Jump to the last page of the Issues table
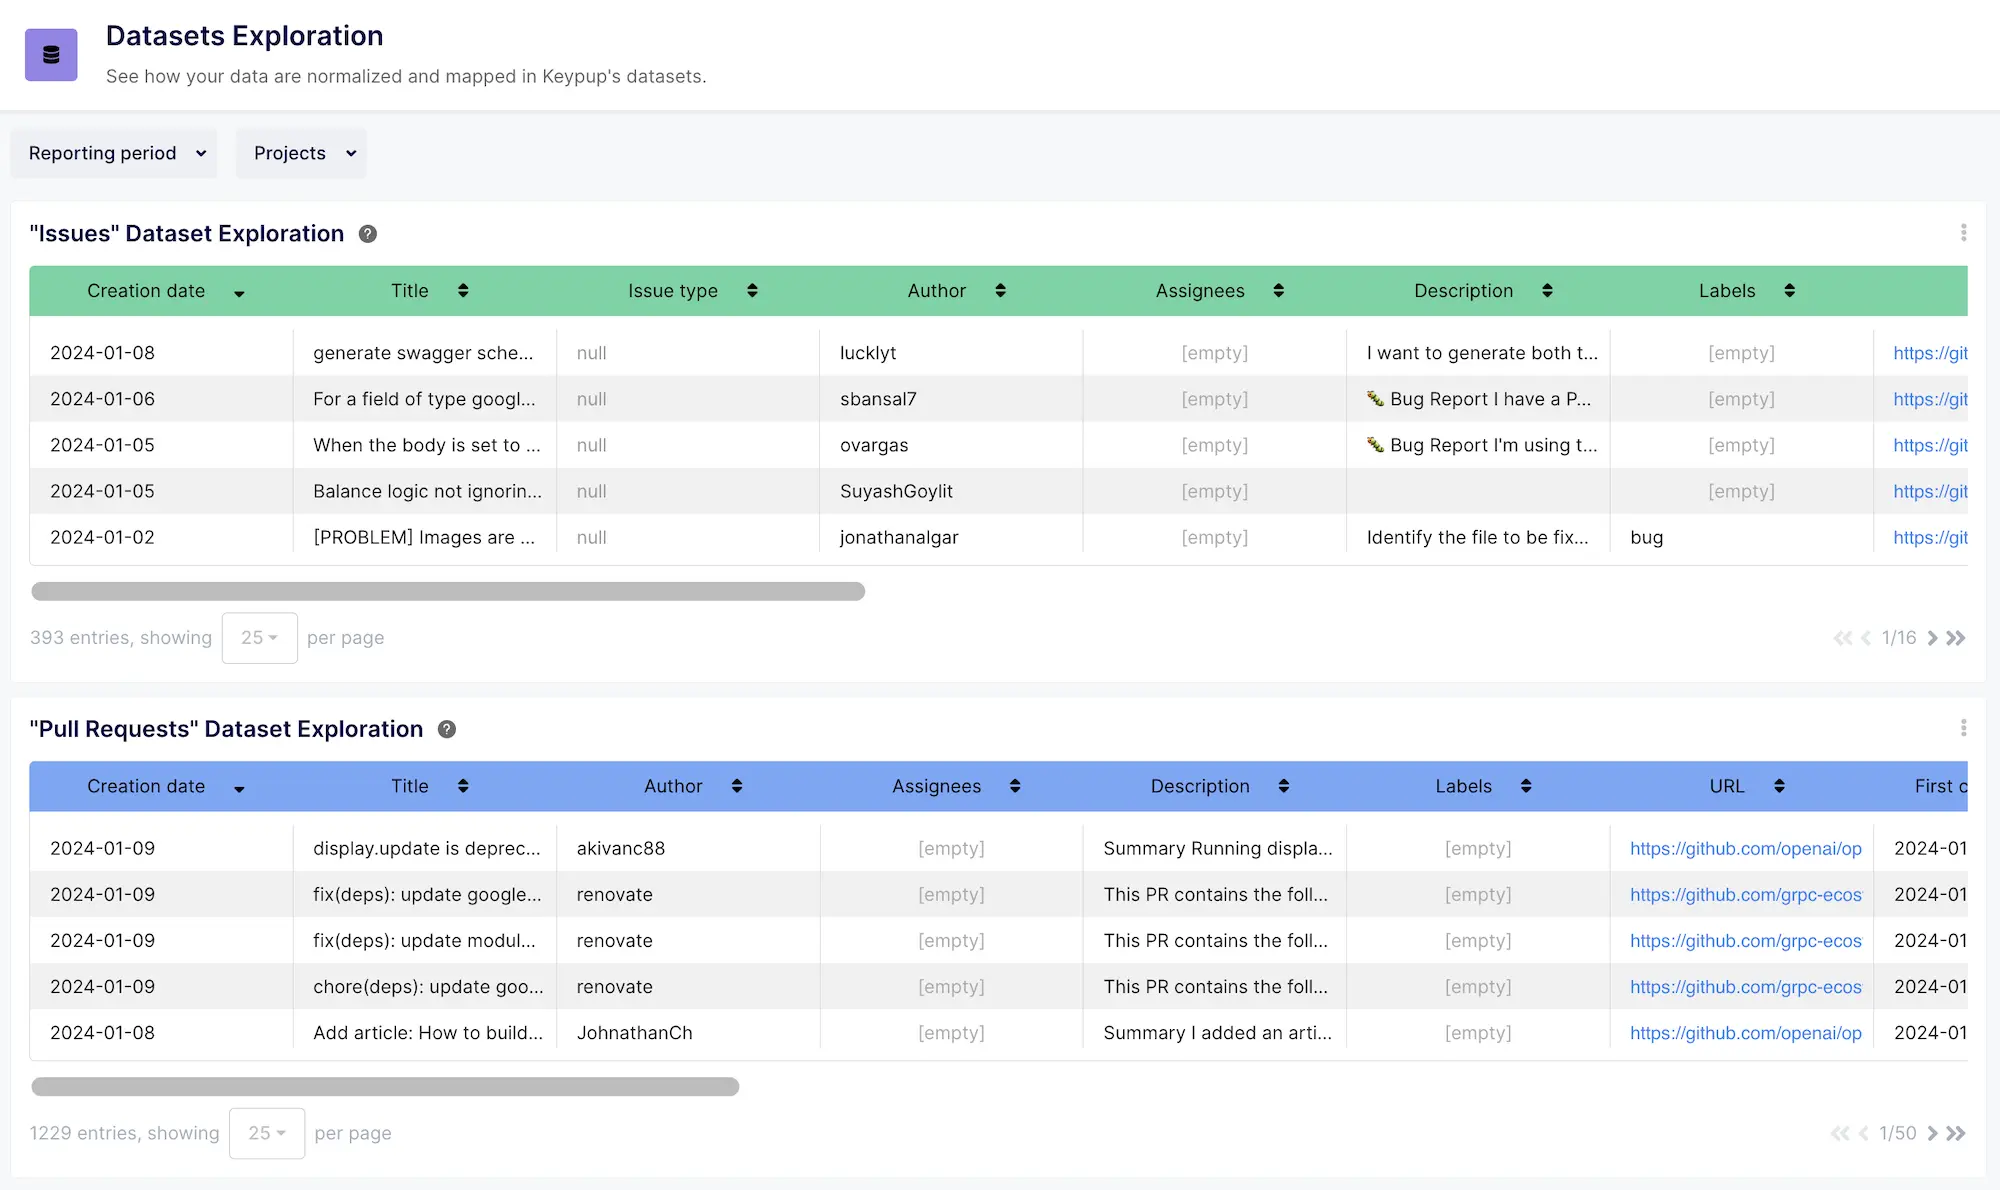Image resolution: width=2000 pixels, height=1190 pixels. pos(1957,637)
